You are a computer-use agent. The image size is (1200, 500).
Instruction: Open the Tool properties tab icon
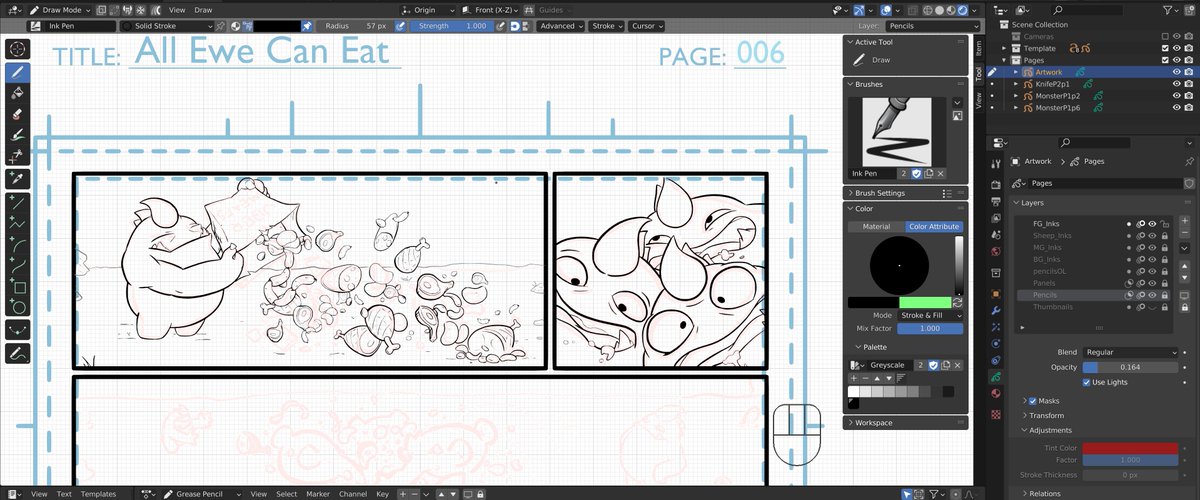(x=994, y=163)
